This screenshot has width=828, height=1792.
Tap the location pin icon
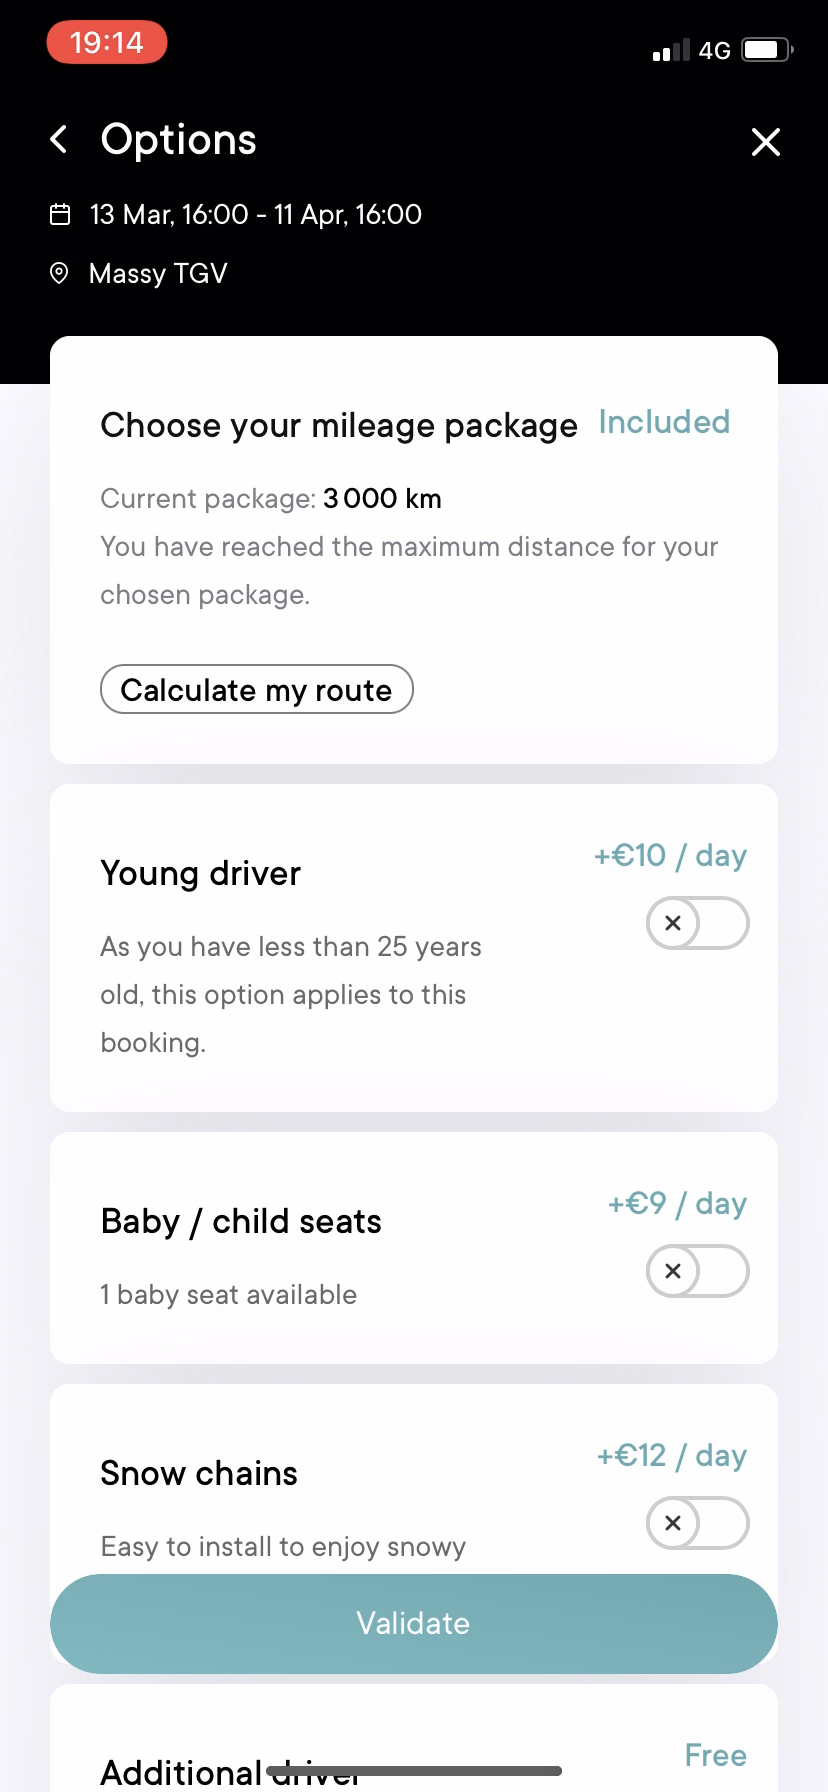60,273
